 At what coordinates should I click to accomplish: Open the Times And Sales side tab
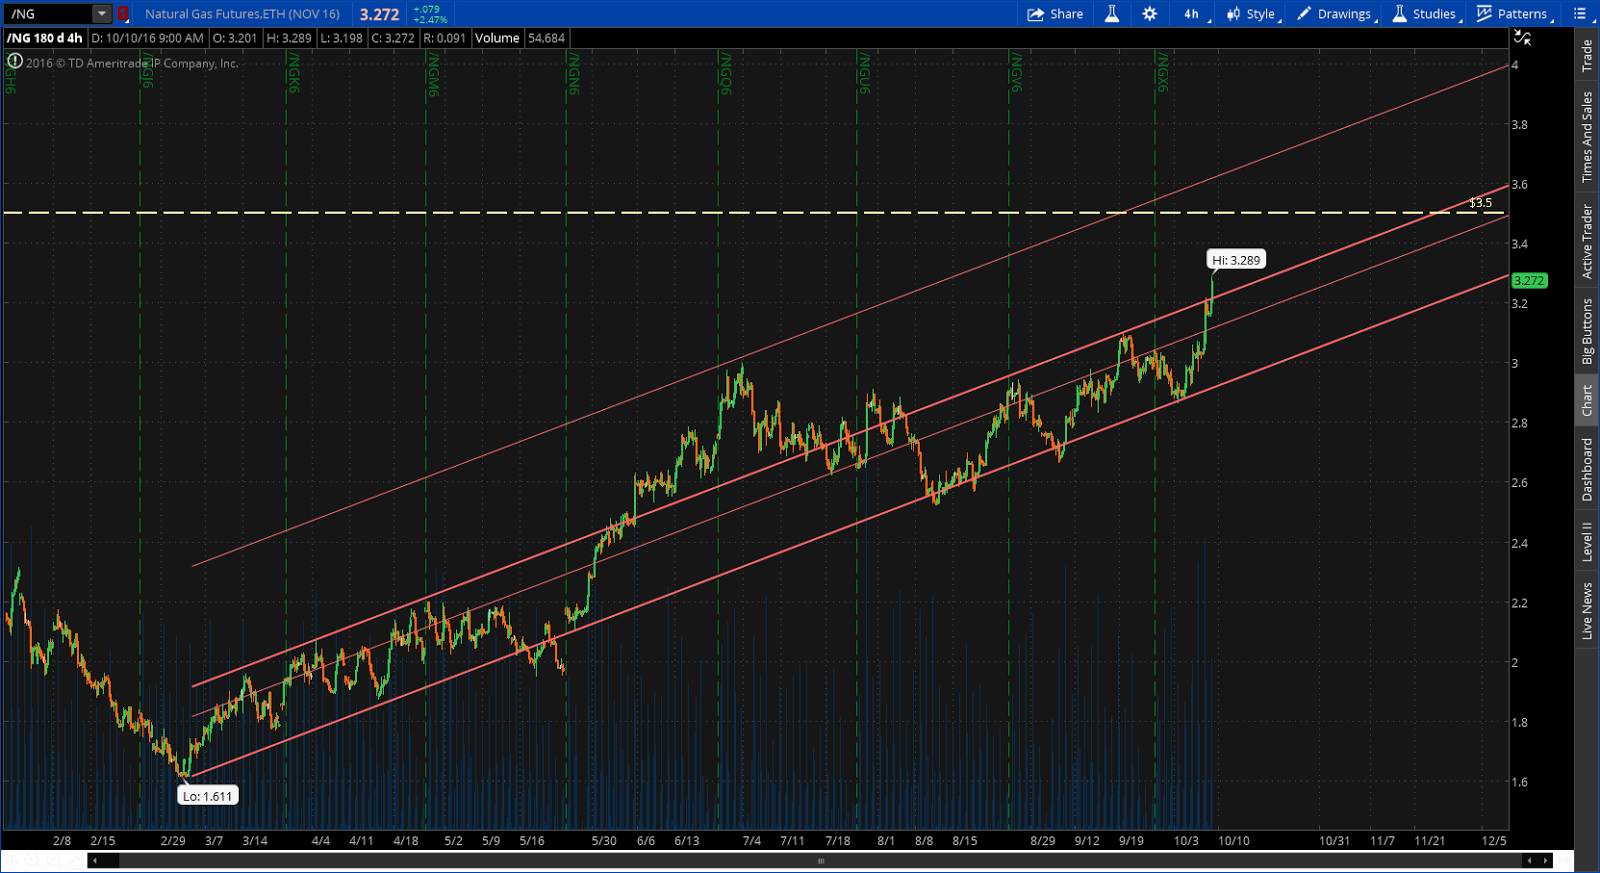1587,137
